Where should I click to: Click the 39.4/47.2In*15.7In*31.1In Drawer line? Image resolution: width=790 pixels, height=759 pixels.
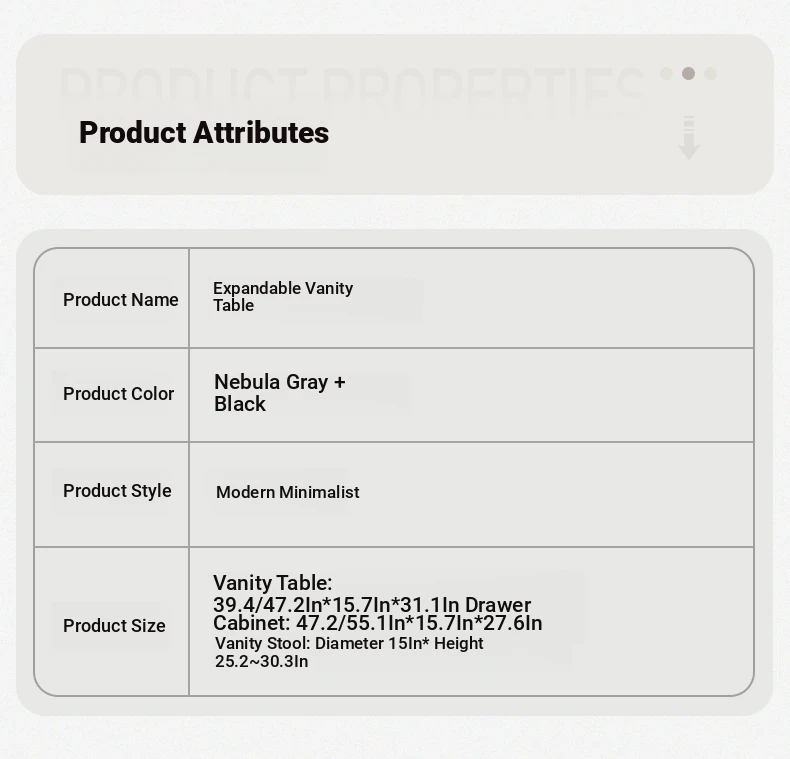point(372,605)
